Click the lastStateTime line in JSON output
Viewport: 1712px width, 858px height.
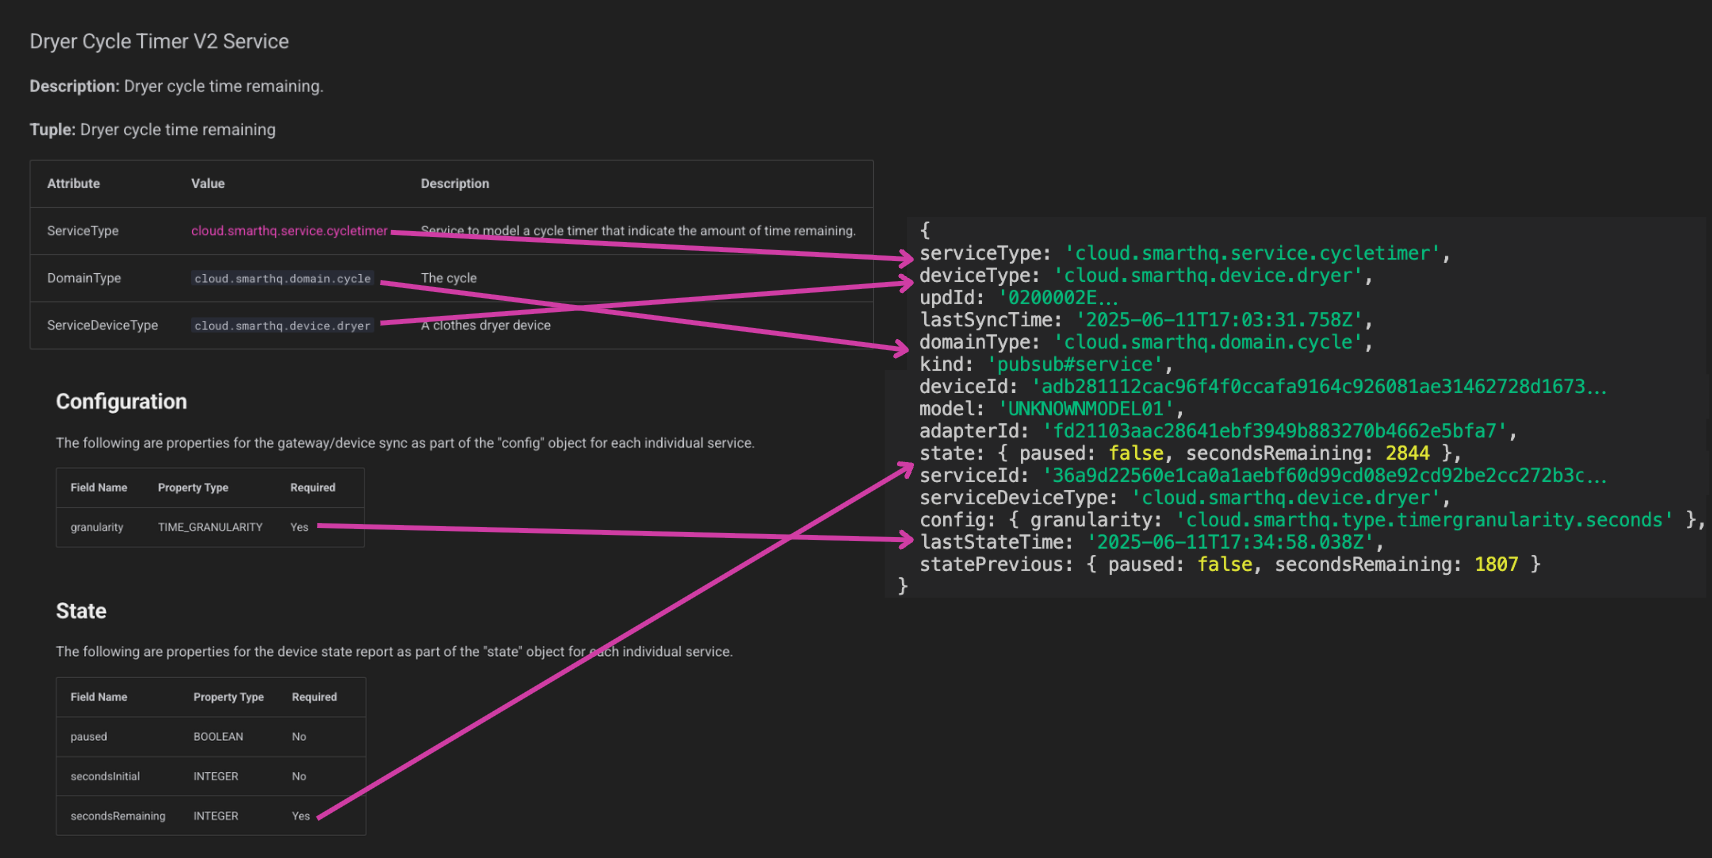(x=1152, y=542)
